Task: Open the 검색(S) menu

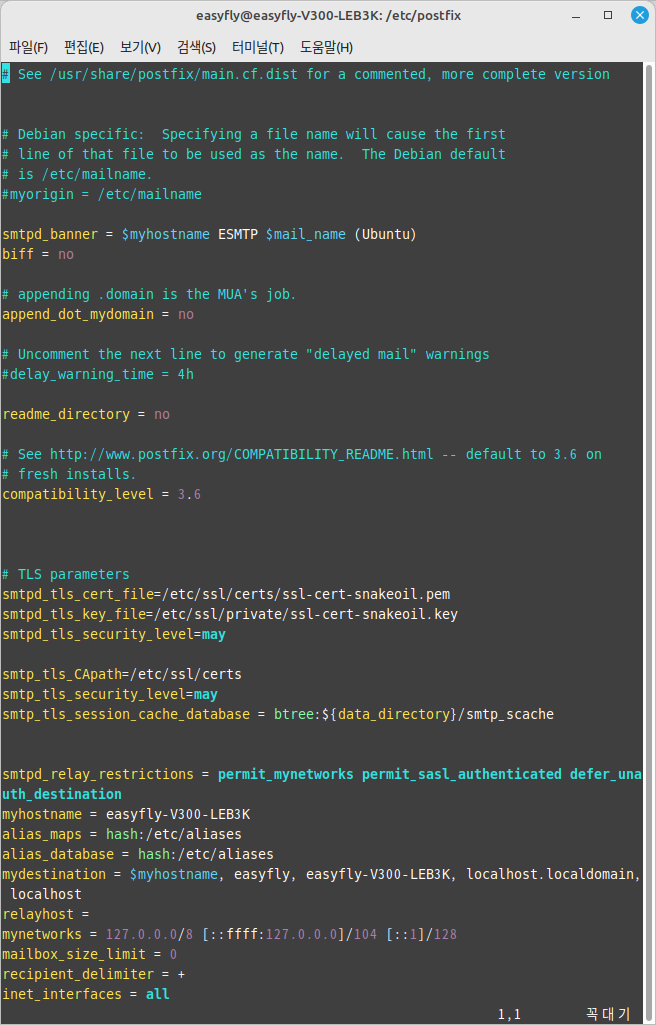Action: point(196,47)
